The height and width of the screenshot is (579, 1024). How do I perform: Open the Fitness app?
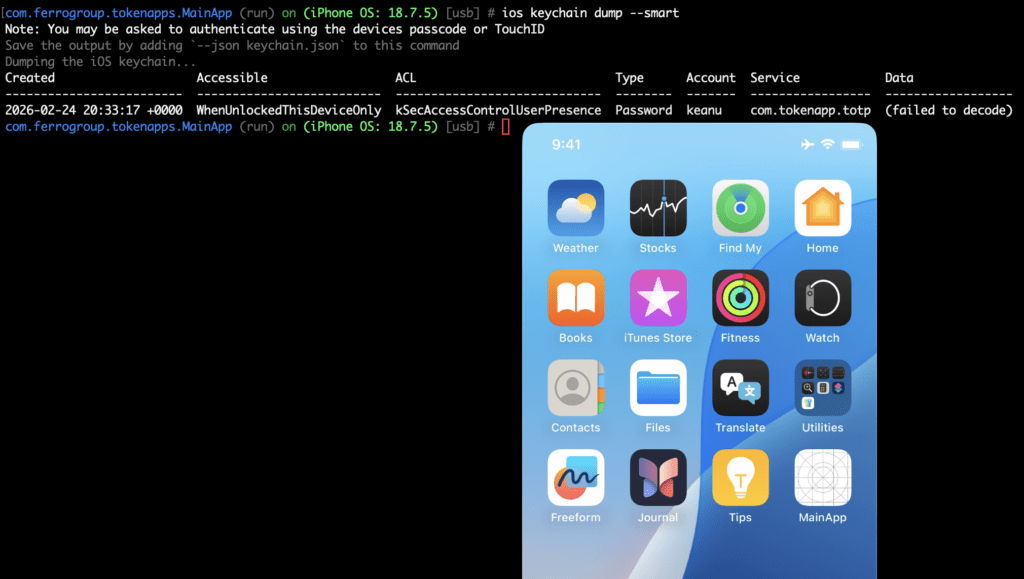740,298
